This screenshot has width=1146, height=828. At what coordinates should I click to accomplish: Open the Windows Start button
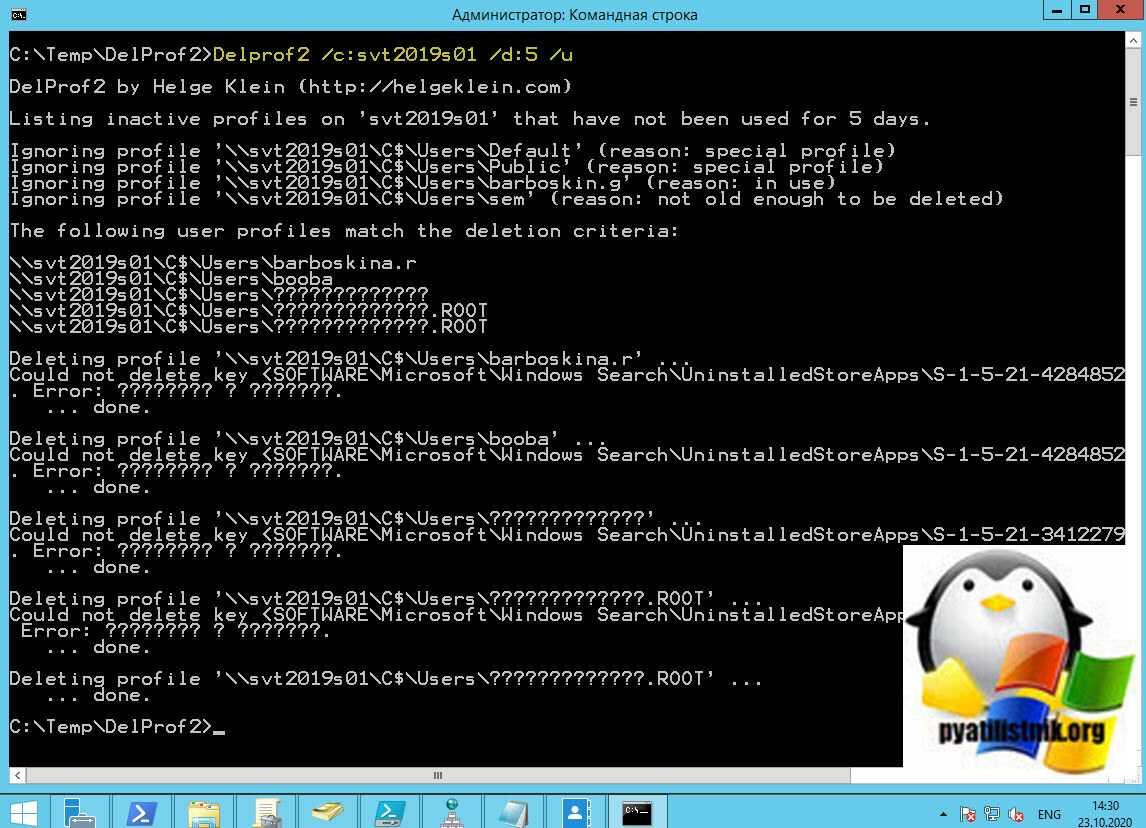[x=23, y=812]
